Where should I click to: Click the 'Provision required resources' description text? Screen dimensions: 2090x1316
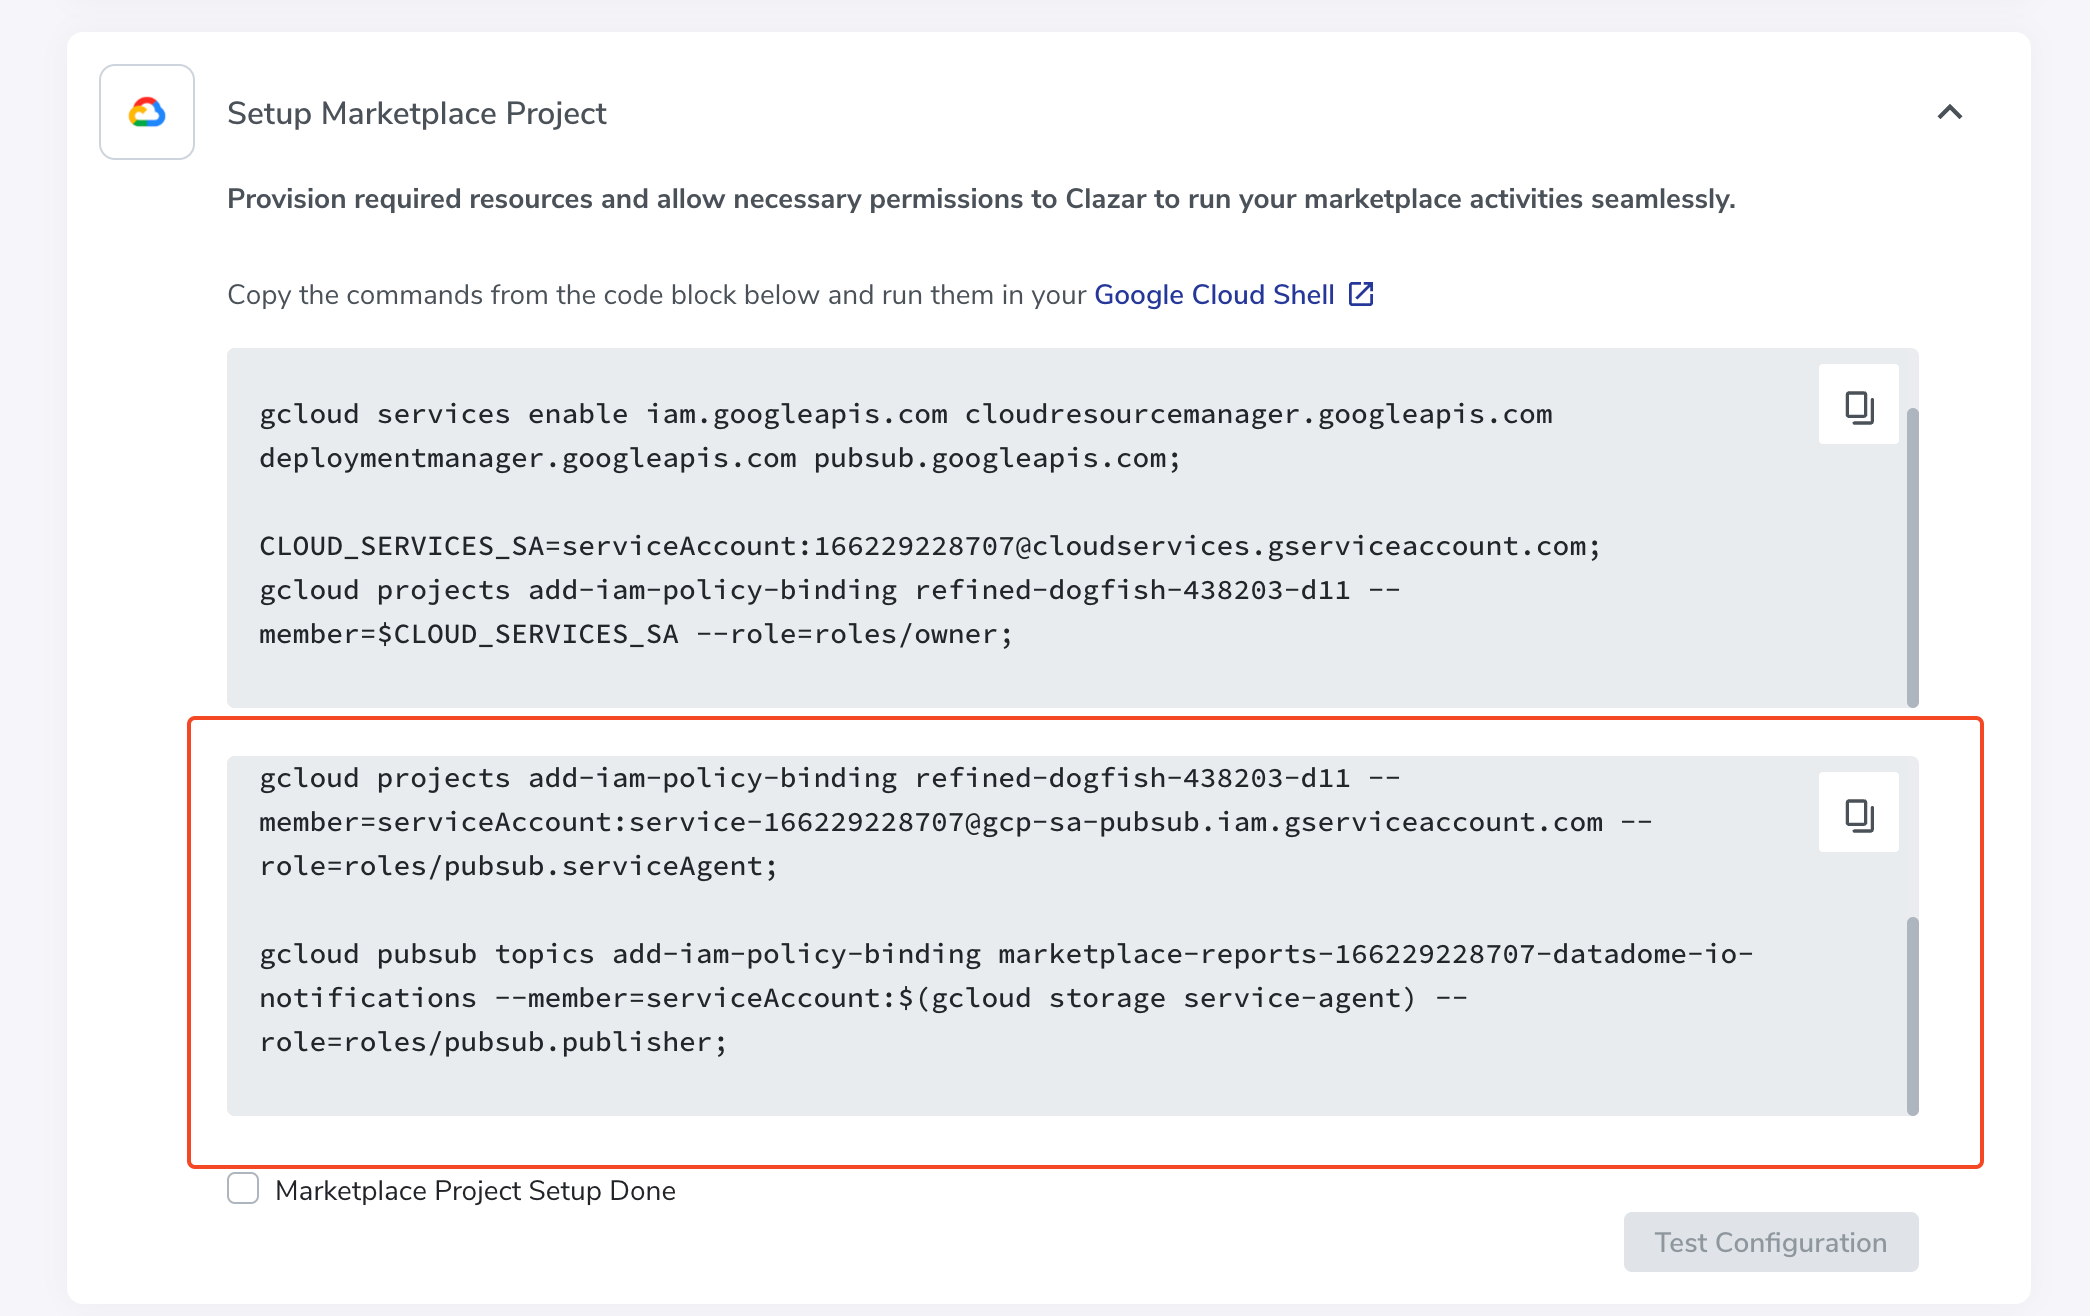coord(981,199)
